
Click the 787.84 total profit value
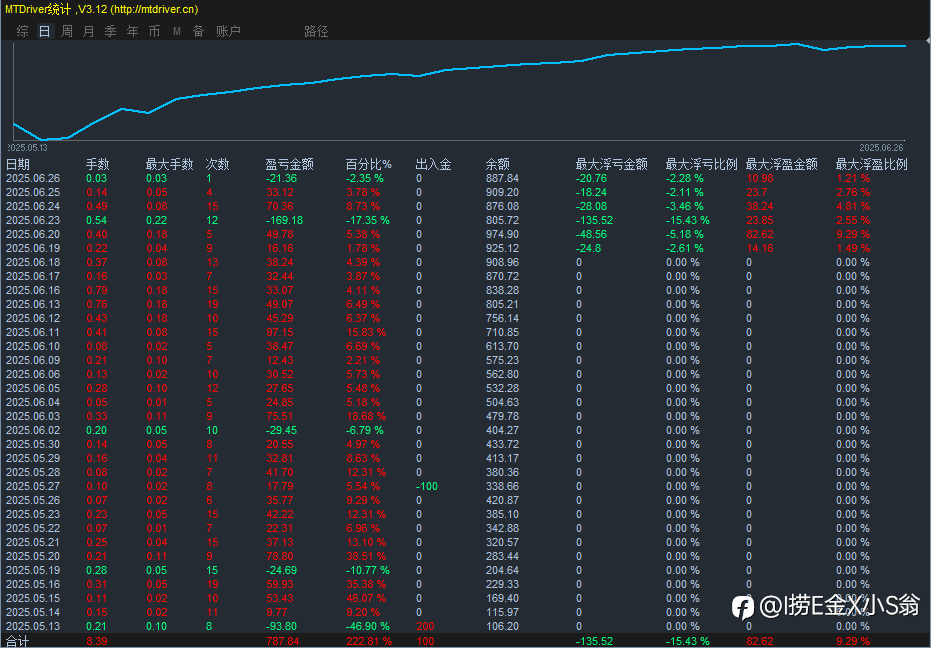(283, 641)
